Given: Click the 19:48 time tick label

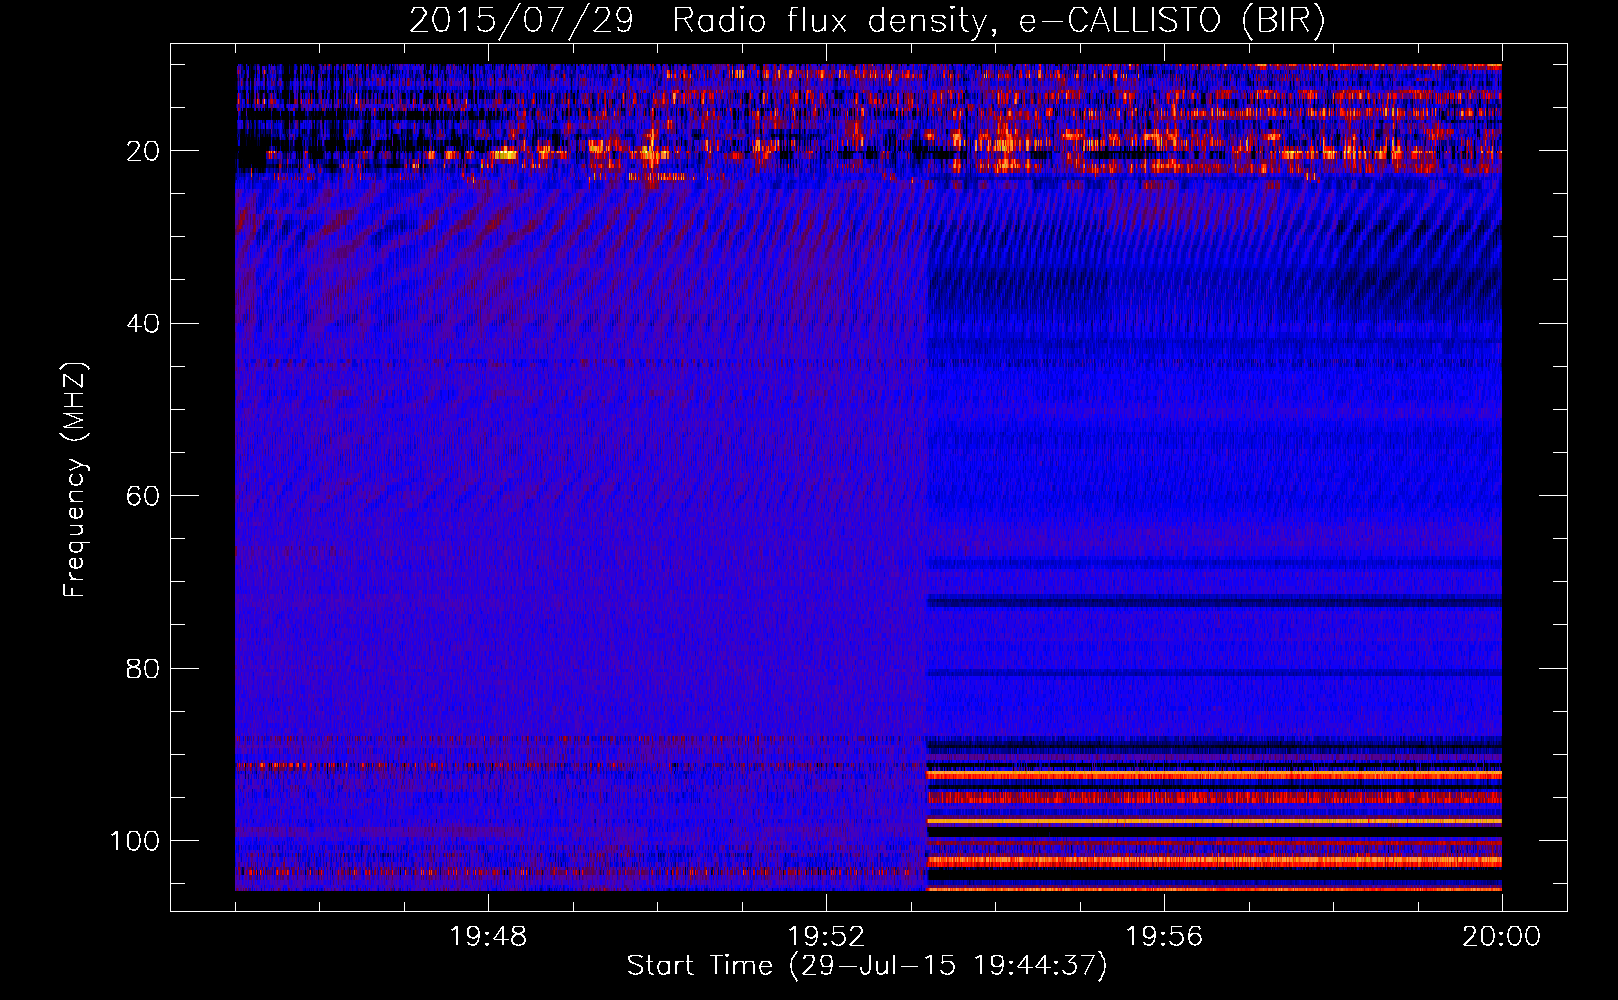Looking at the screenshot, I should (x=488, y=937).
